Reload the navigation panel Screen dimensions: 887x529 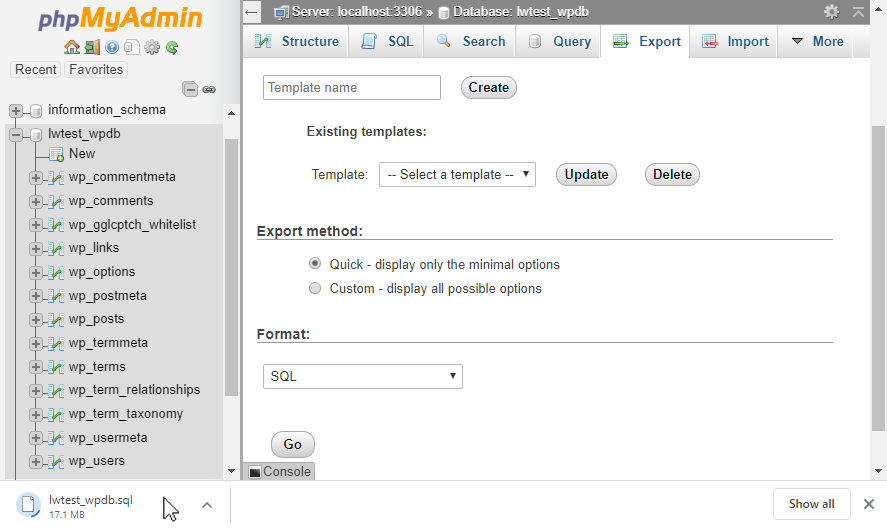tap(172, 47)
